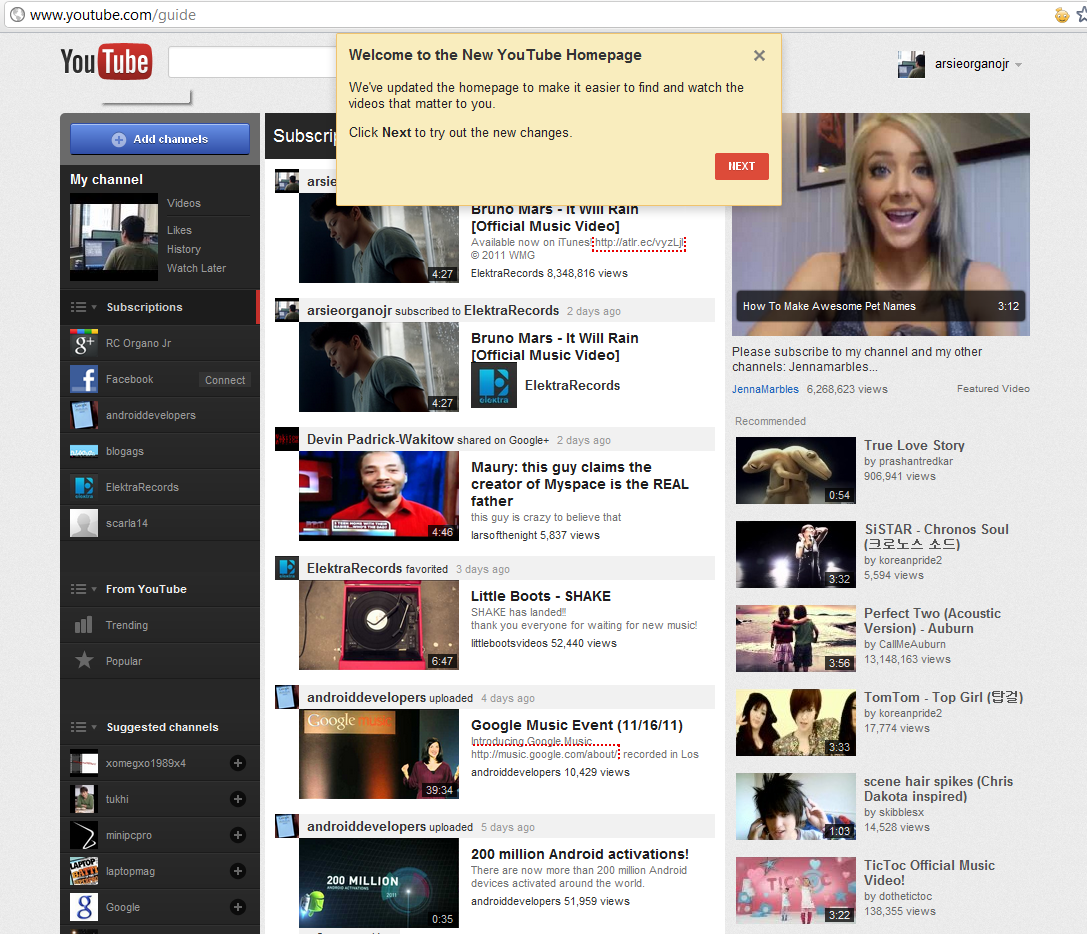
Task: Open the Perfect Two Auburn thumbnail
Action: [x=795, y=638]
